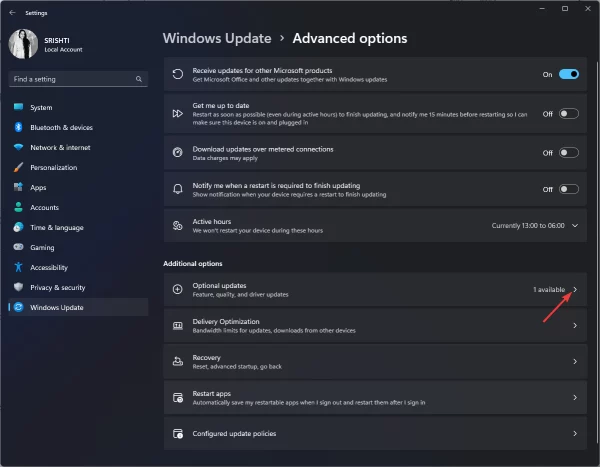Click the Gaming controller icon
Screen dimensions: 600x467
coord(18,247)
